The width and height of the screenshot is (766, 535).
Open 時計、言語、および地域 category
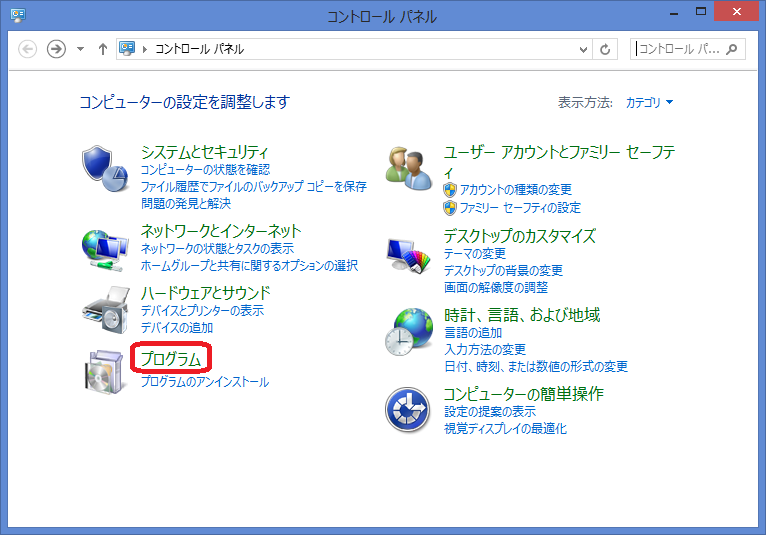tap(522, 315)
